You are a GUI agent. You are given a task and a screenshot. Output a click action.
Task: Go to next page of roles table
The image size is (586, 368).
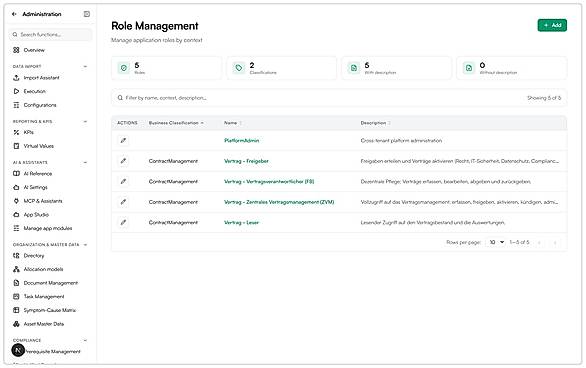[555, 243]
